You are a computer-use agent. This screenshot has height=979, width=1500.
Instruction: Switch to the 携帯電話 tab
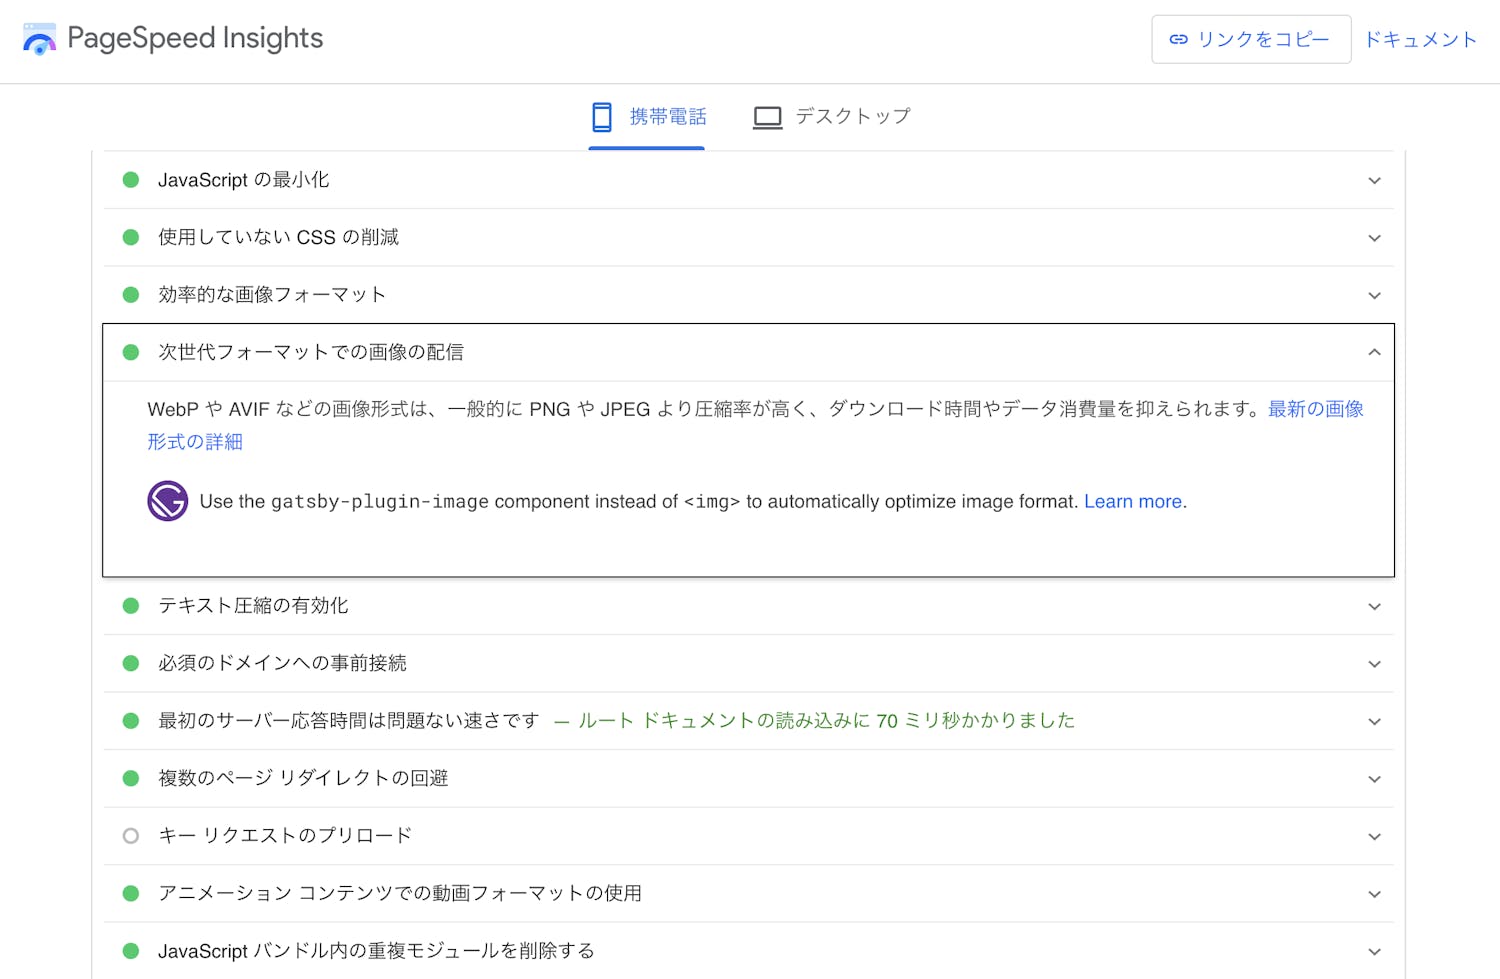point(667,117)
